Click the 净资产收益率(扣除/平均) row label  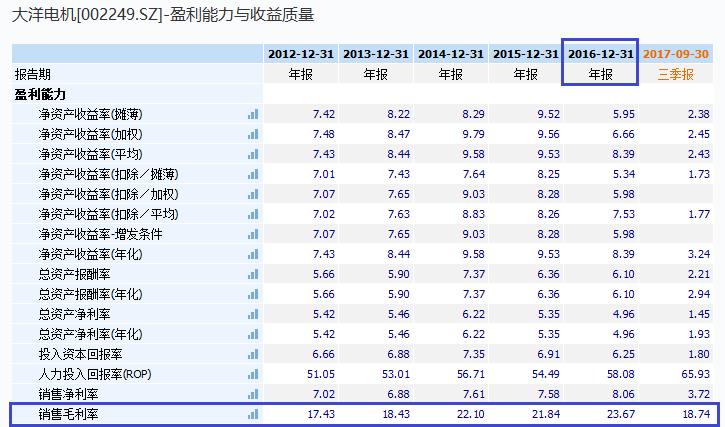coord(109,214)
